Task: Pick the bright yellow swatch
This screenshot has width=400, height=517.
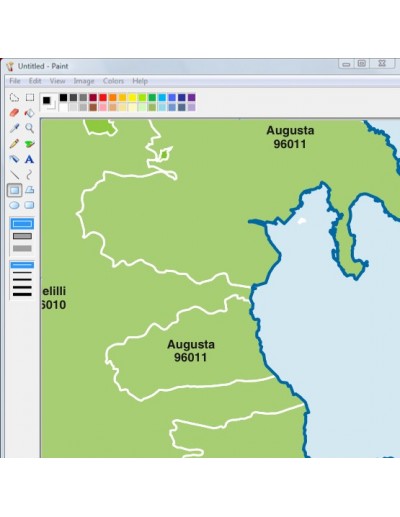Action: (x=132, y=97)
